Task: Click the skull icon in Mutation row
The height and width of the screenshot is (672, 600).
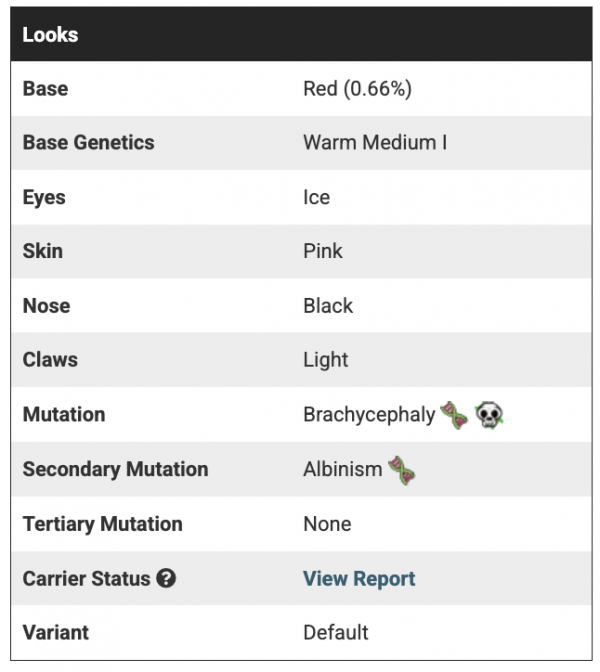Action: click(490, 415)
